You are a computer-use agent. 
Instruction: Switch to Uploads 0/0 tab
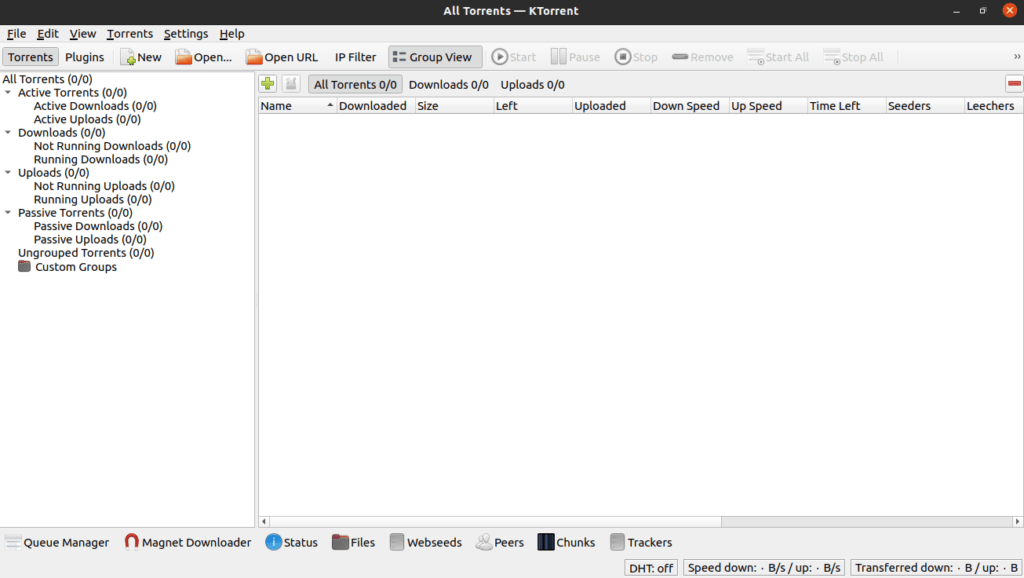coord(532,84)
